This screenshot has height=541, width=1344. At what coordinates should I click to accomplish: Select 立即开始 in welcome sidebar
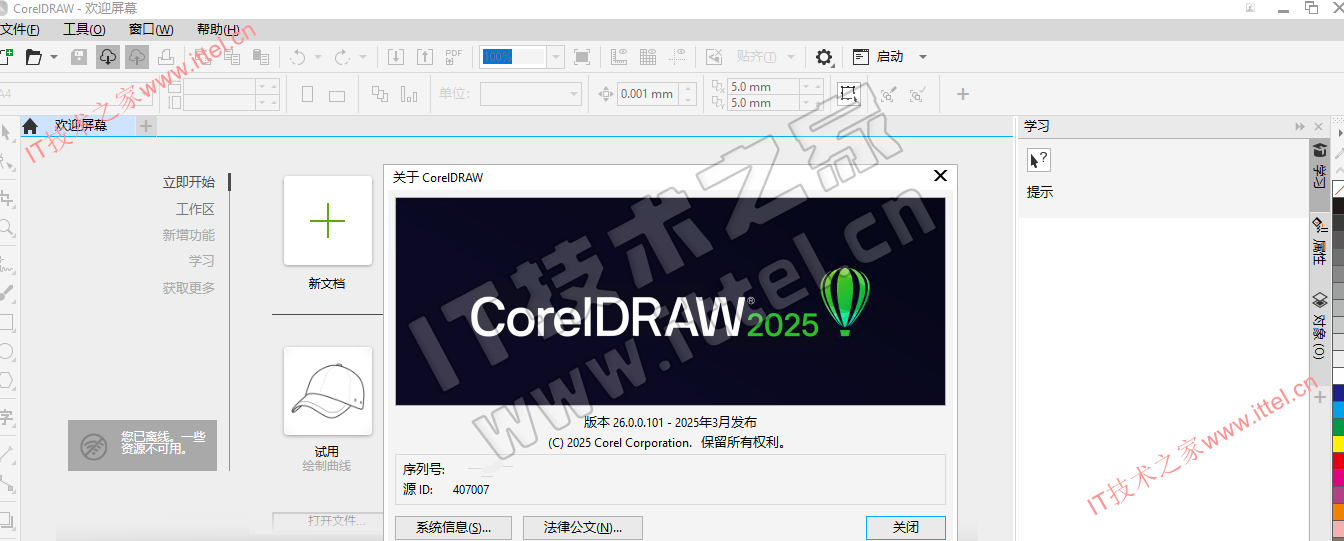click(x=189, y=182)
